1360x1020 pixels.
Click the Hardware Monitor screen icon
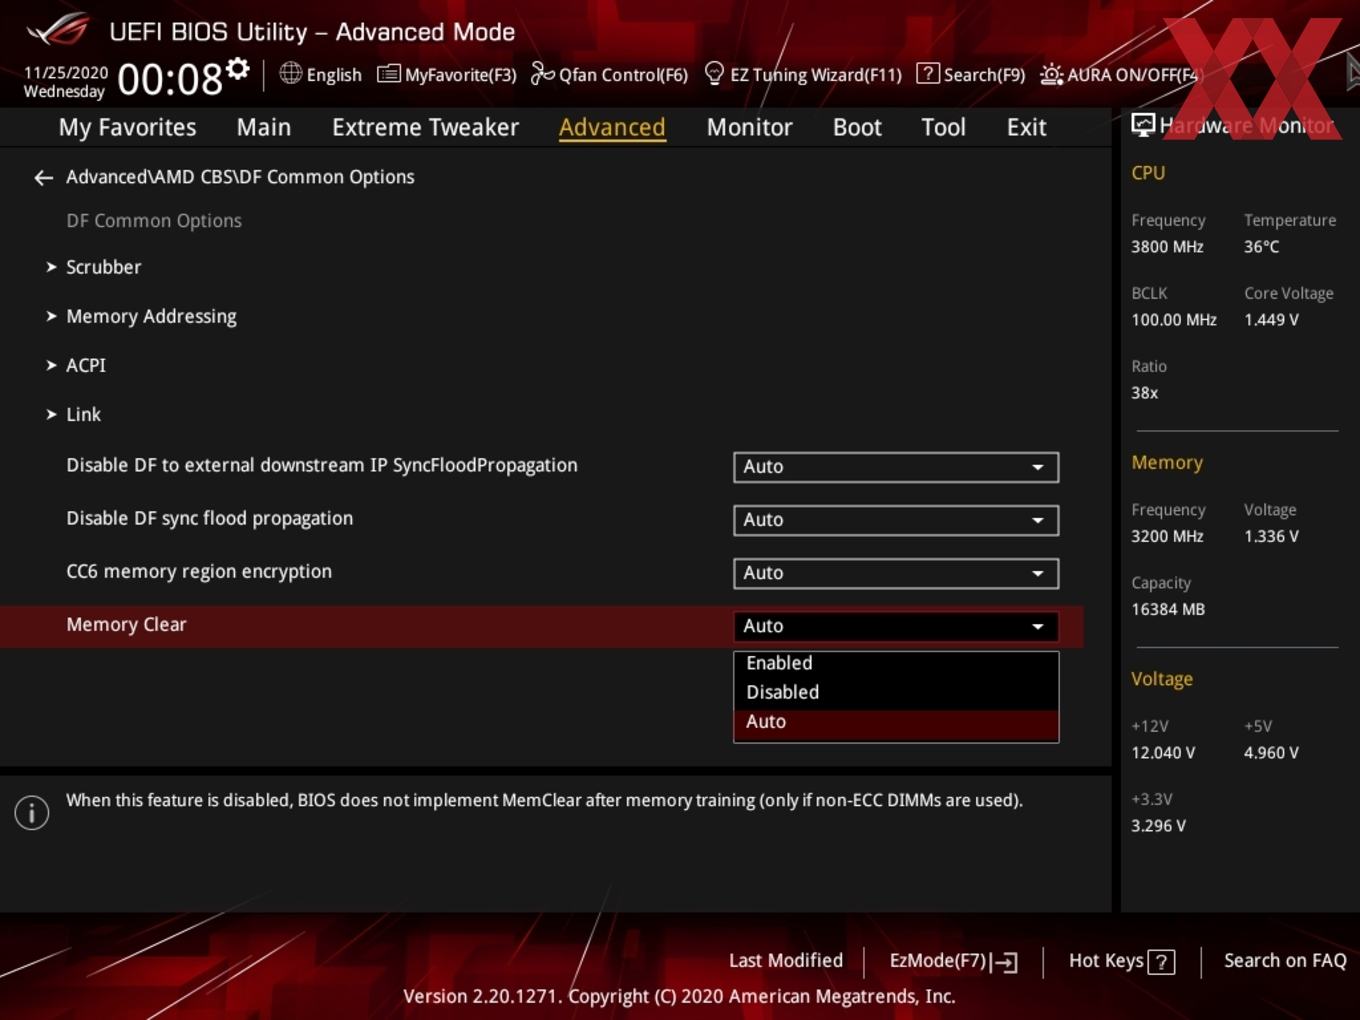[x=1143, y=125]
